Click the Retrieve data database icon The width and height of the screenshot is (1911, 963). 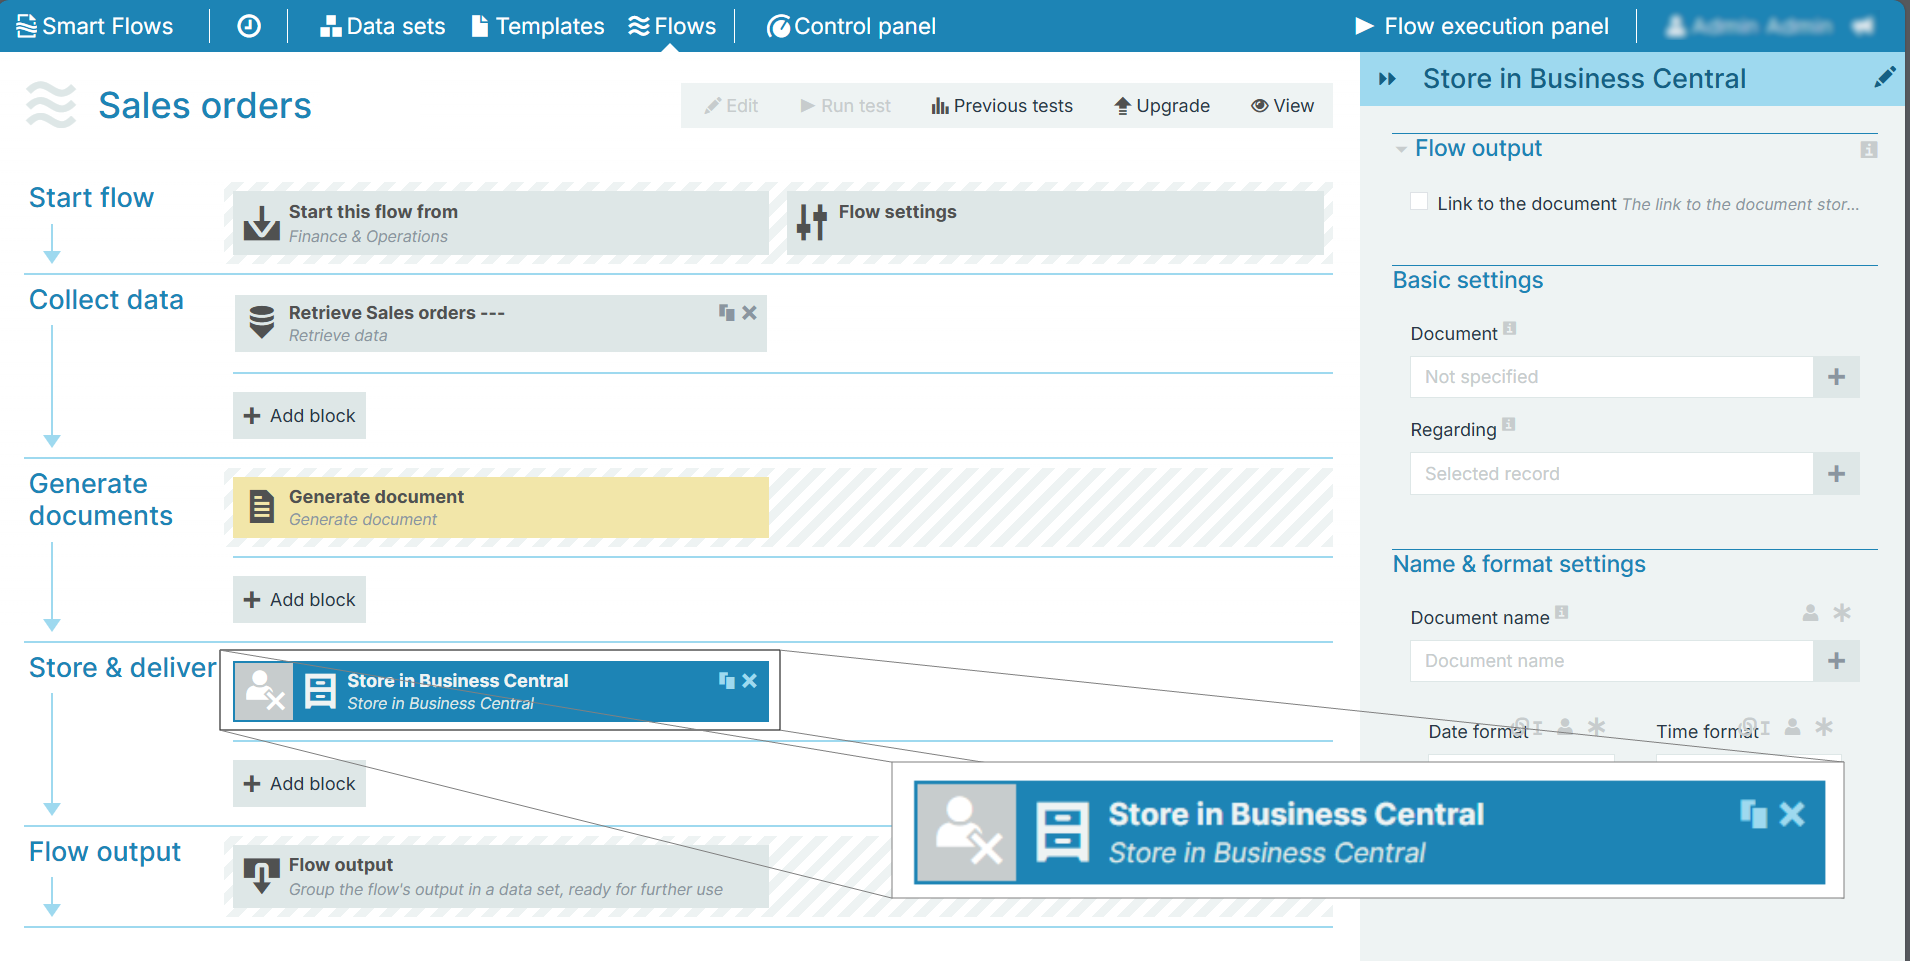pyautogui.click(x=262, y=322)
